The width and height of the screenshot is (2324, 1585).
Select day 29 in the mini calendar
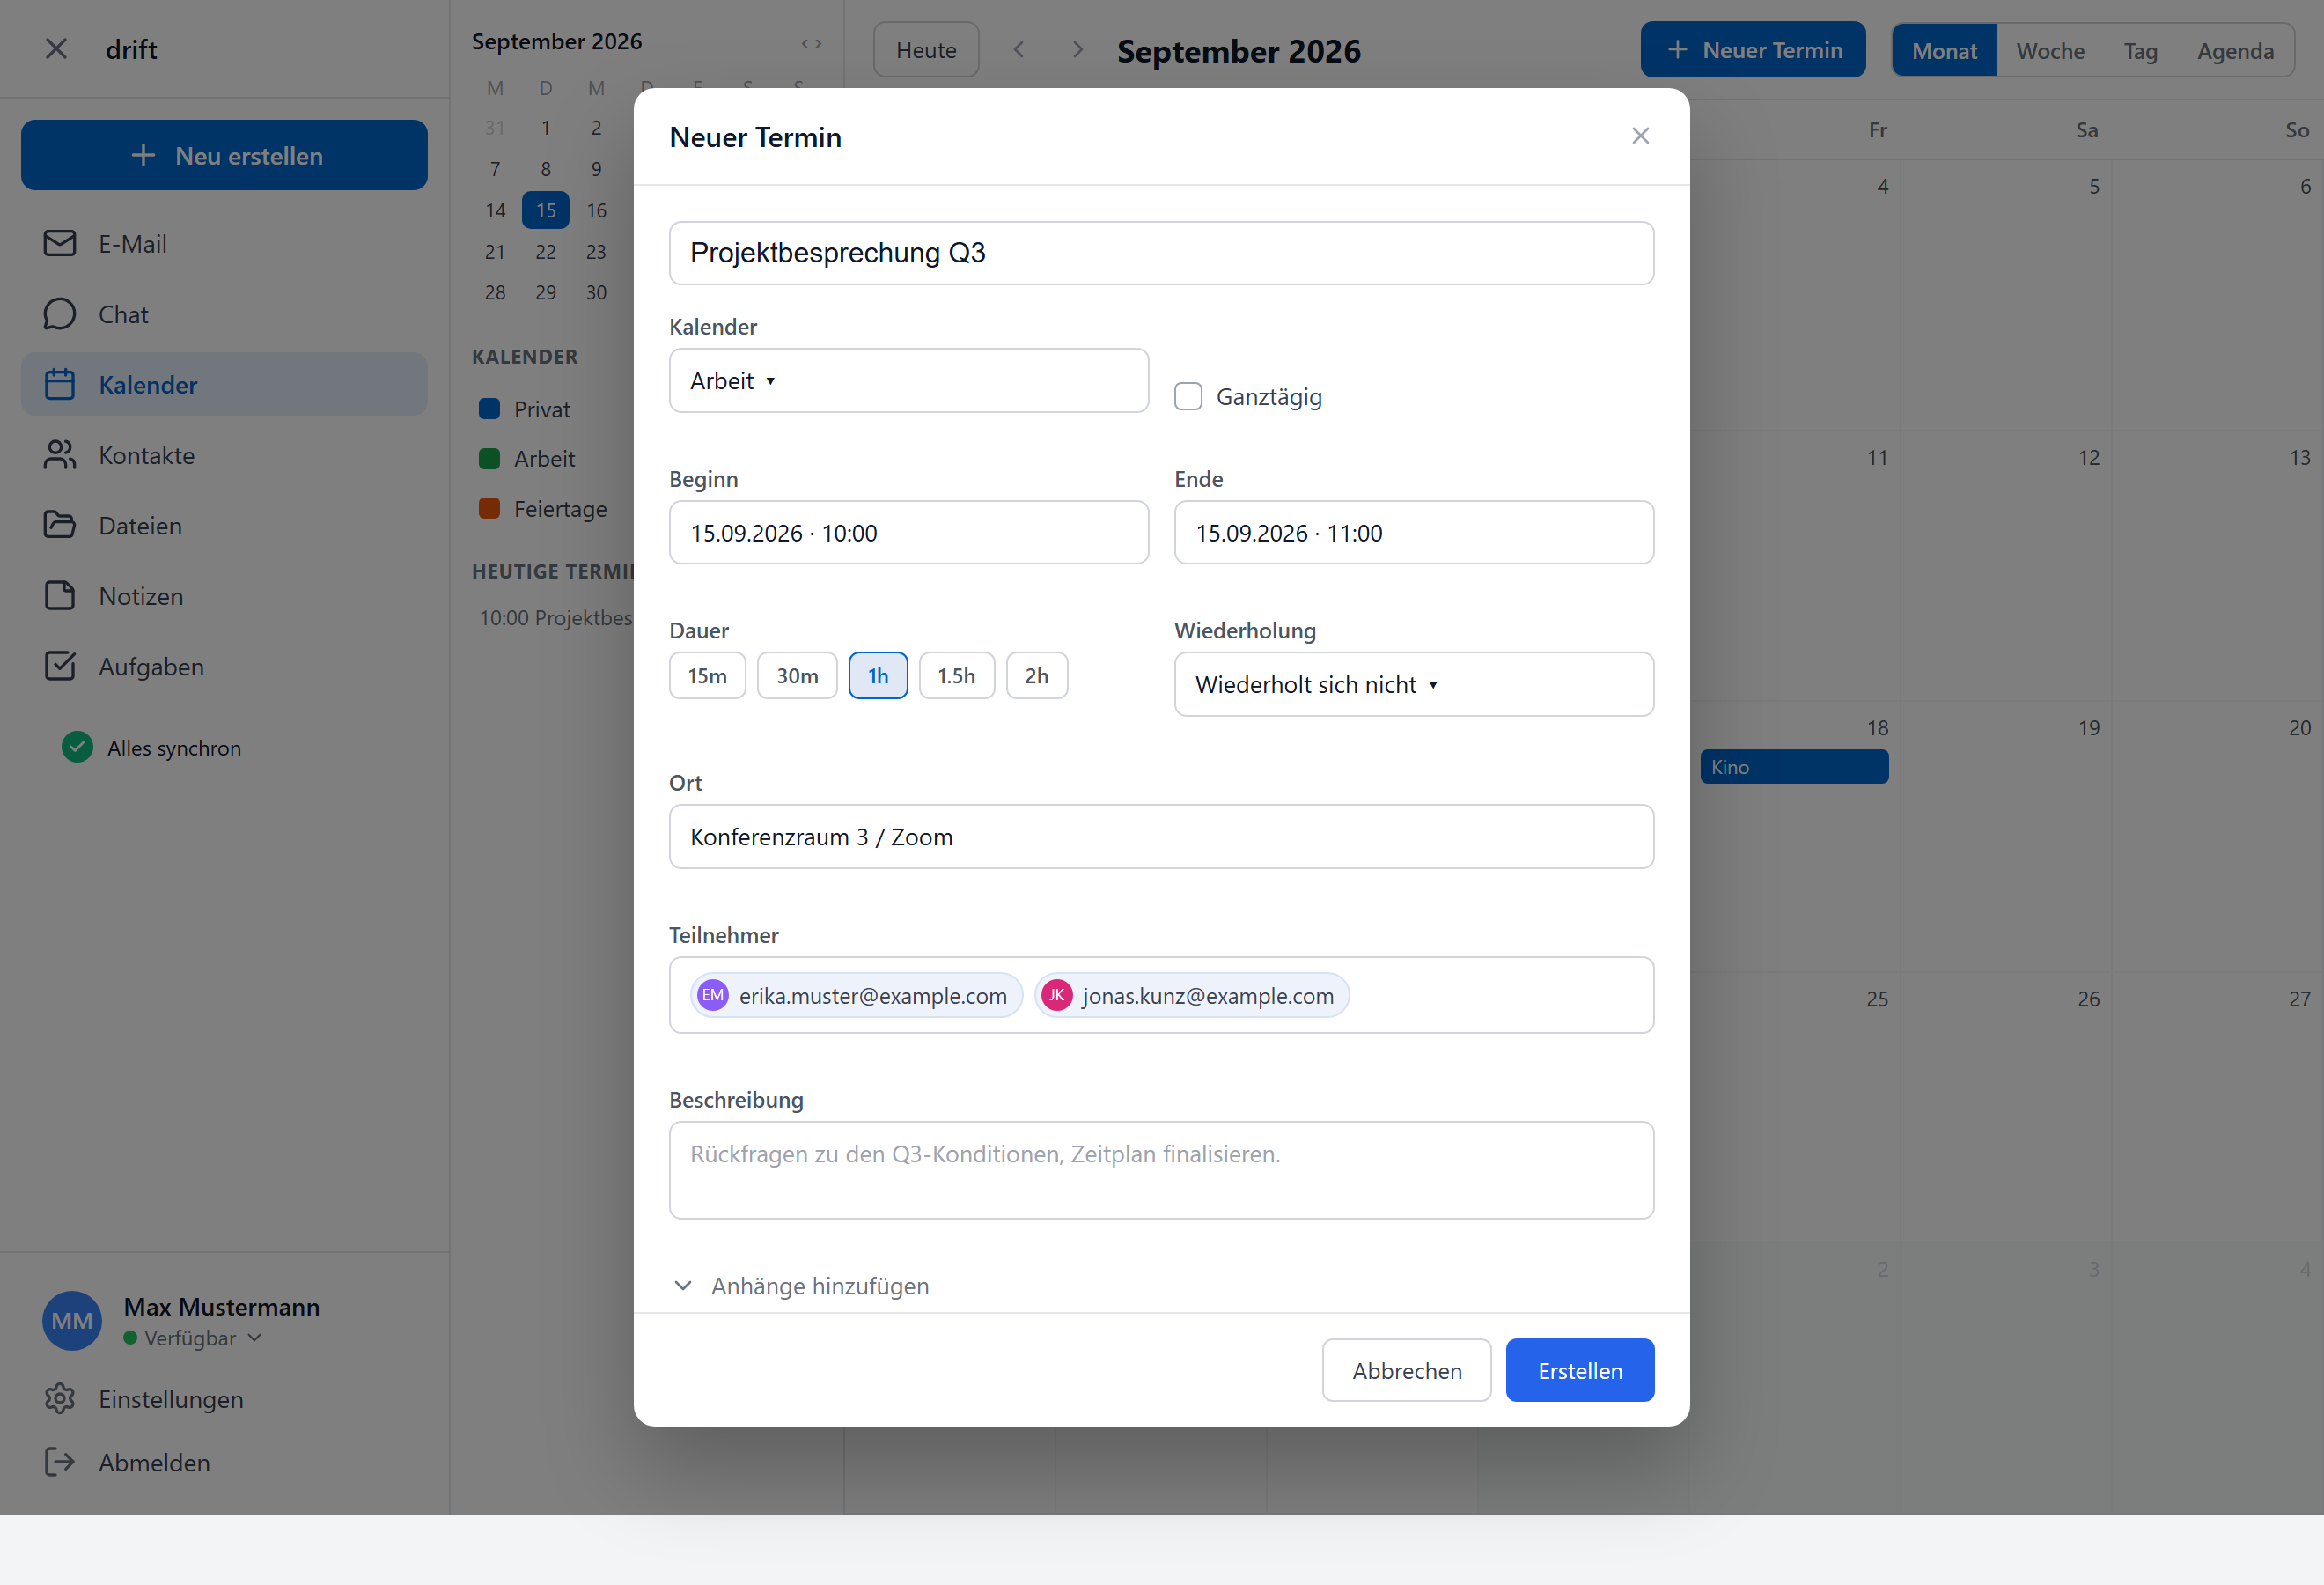click(546, 293)
